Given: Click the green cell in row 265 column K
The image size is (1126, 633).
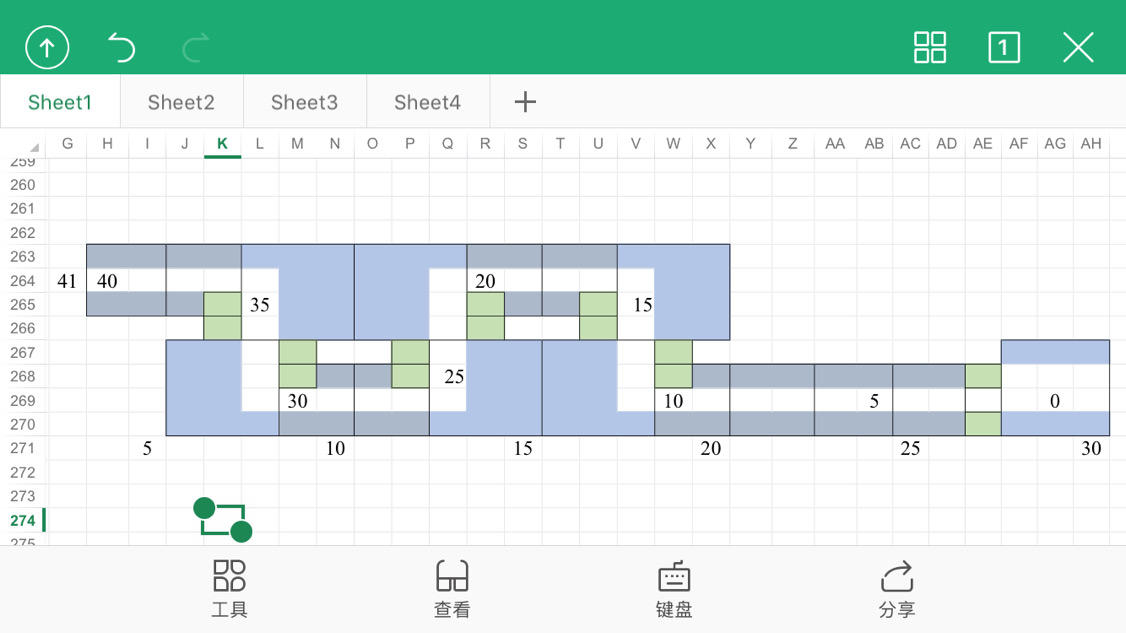Looking at the screenshot, I should [223, 304].
